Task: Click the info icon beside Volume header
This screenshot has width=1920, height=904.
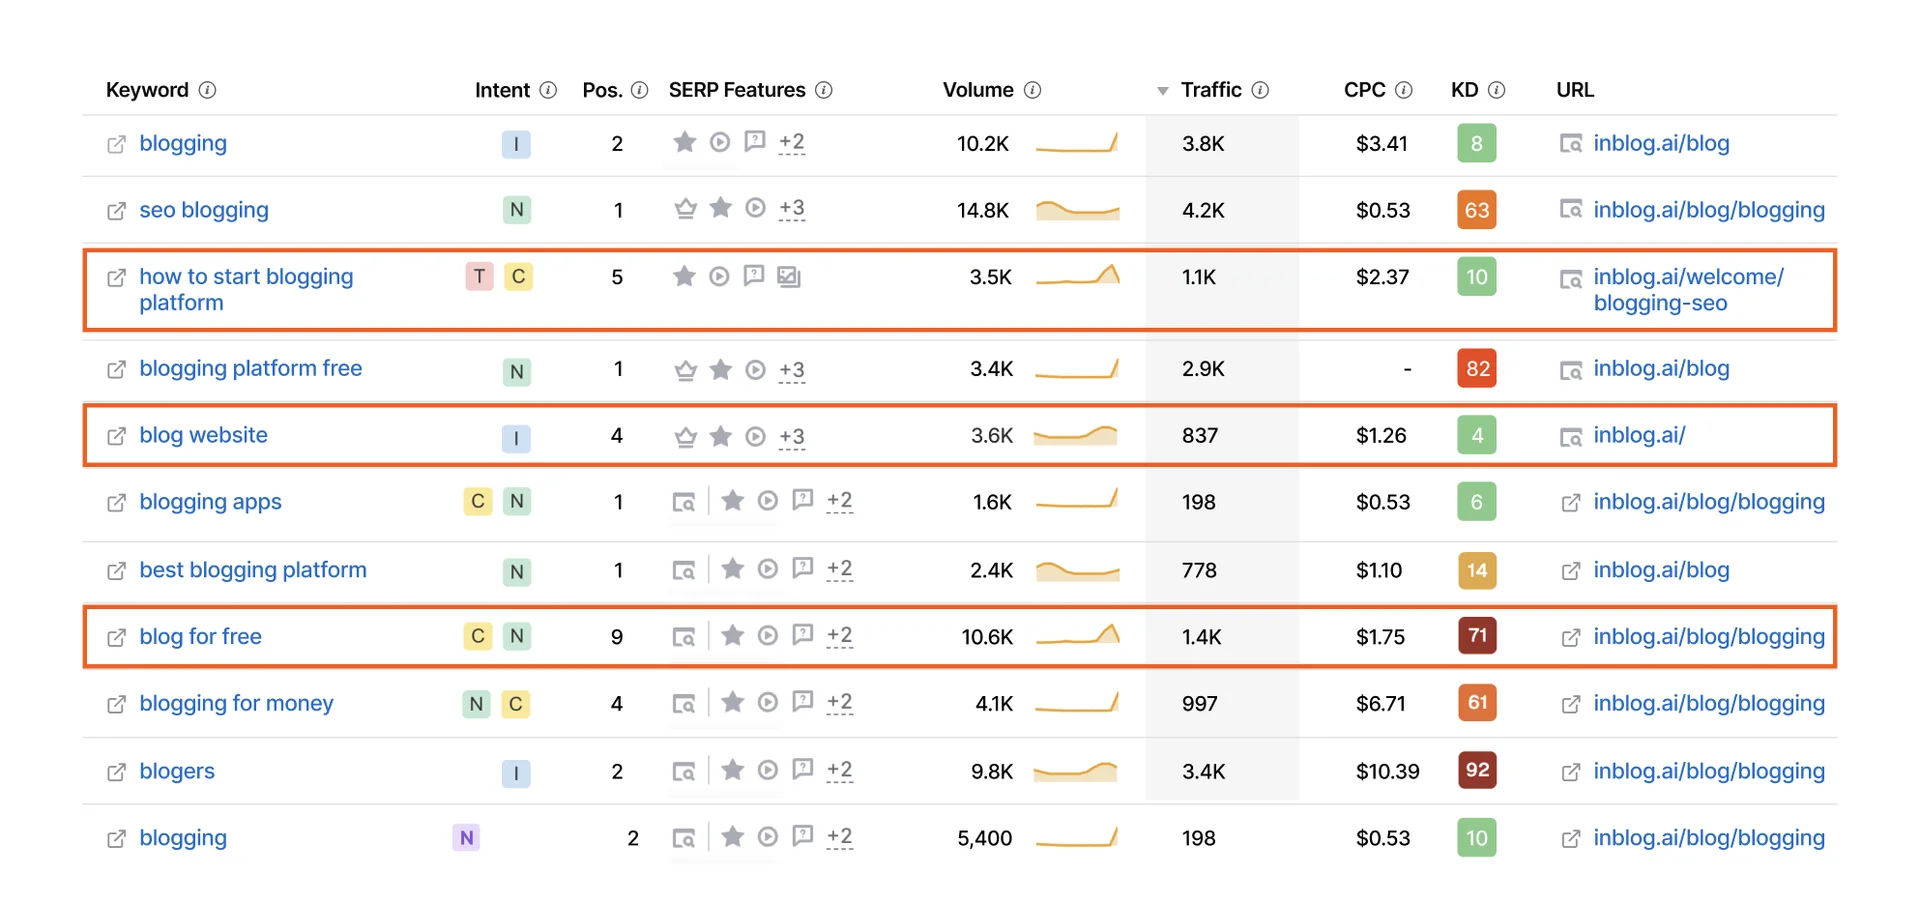Action: coord(1033,90)
